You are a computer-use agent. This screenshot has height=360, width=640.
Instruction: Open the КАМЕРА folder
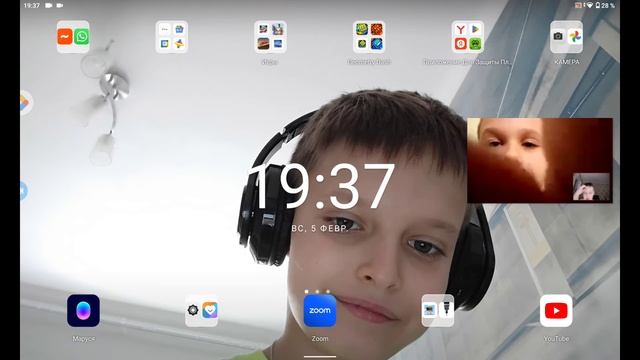click(566, 37)
